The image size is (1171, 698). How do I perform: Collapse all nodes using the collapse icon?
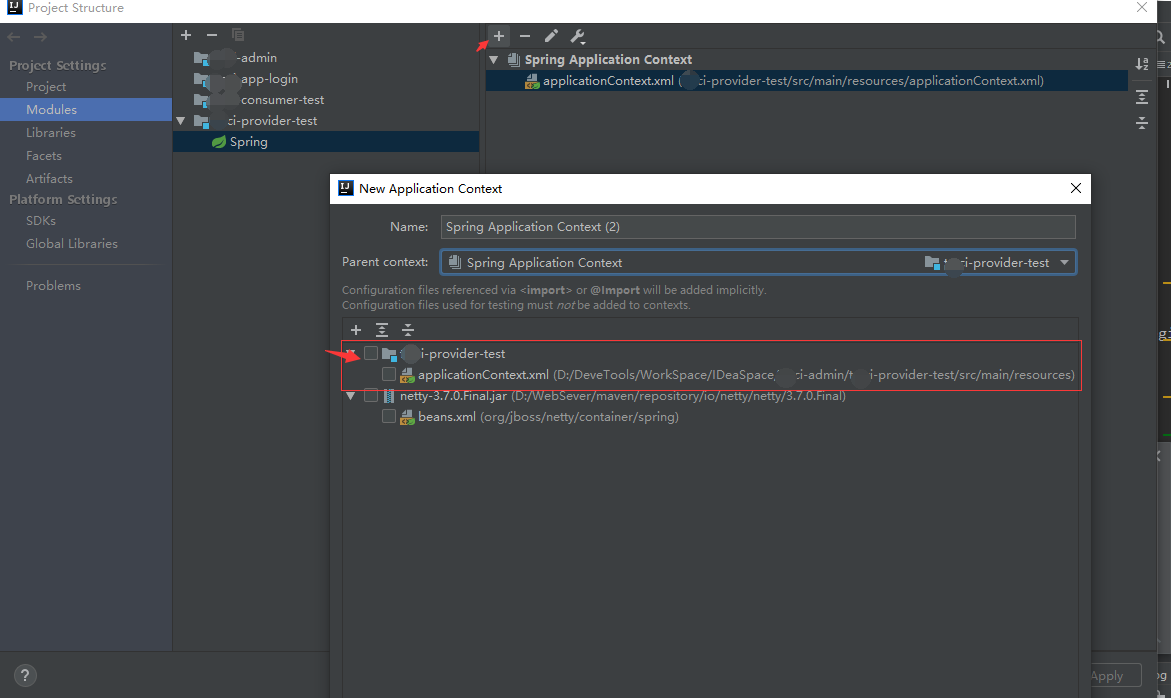(407, 329)
